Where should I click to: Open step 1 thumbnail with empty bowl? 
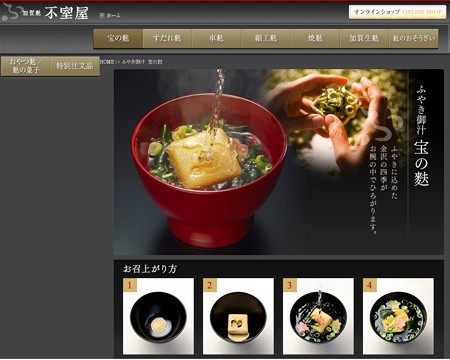coord(158,316)
